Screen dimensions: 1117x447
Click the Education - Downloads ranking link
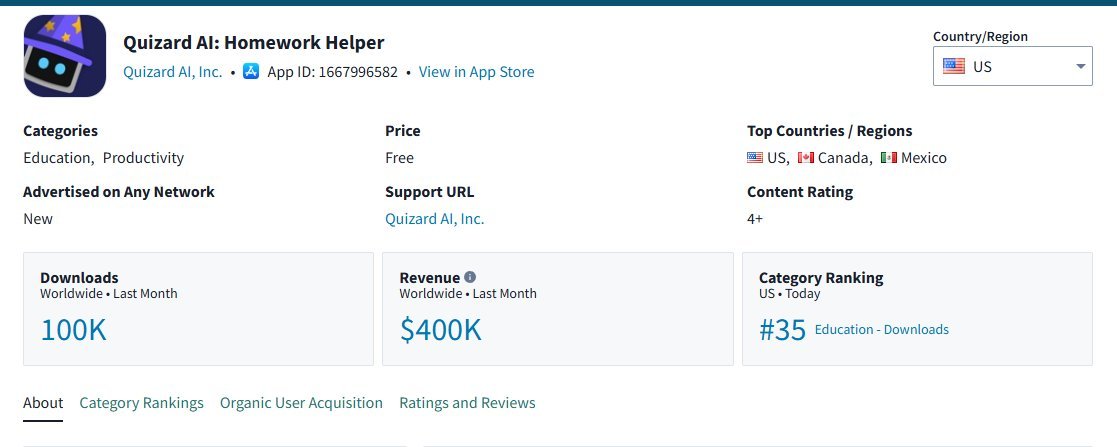tap(881, 330)
